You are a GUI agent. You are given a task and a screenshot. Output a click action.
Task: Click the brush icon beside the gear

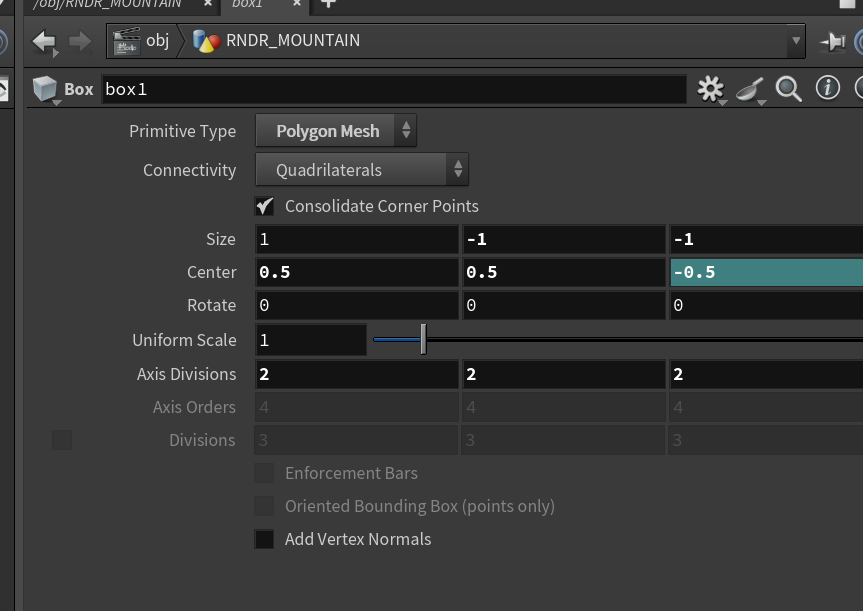tap(750, 89)
